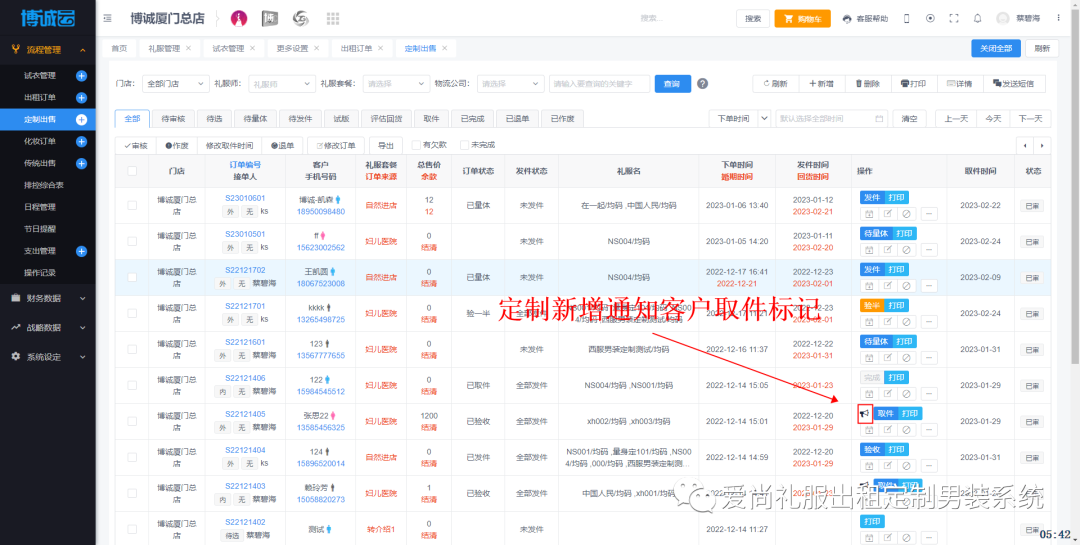Screen dimensions: 1080x545
Task: Click the question mark help icon
Action: (x=703, y=83)
